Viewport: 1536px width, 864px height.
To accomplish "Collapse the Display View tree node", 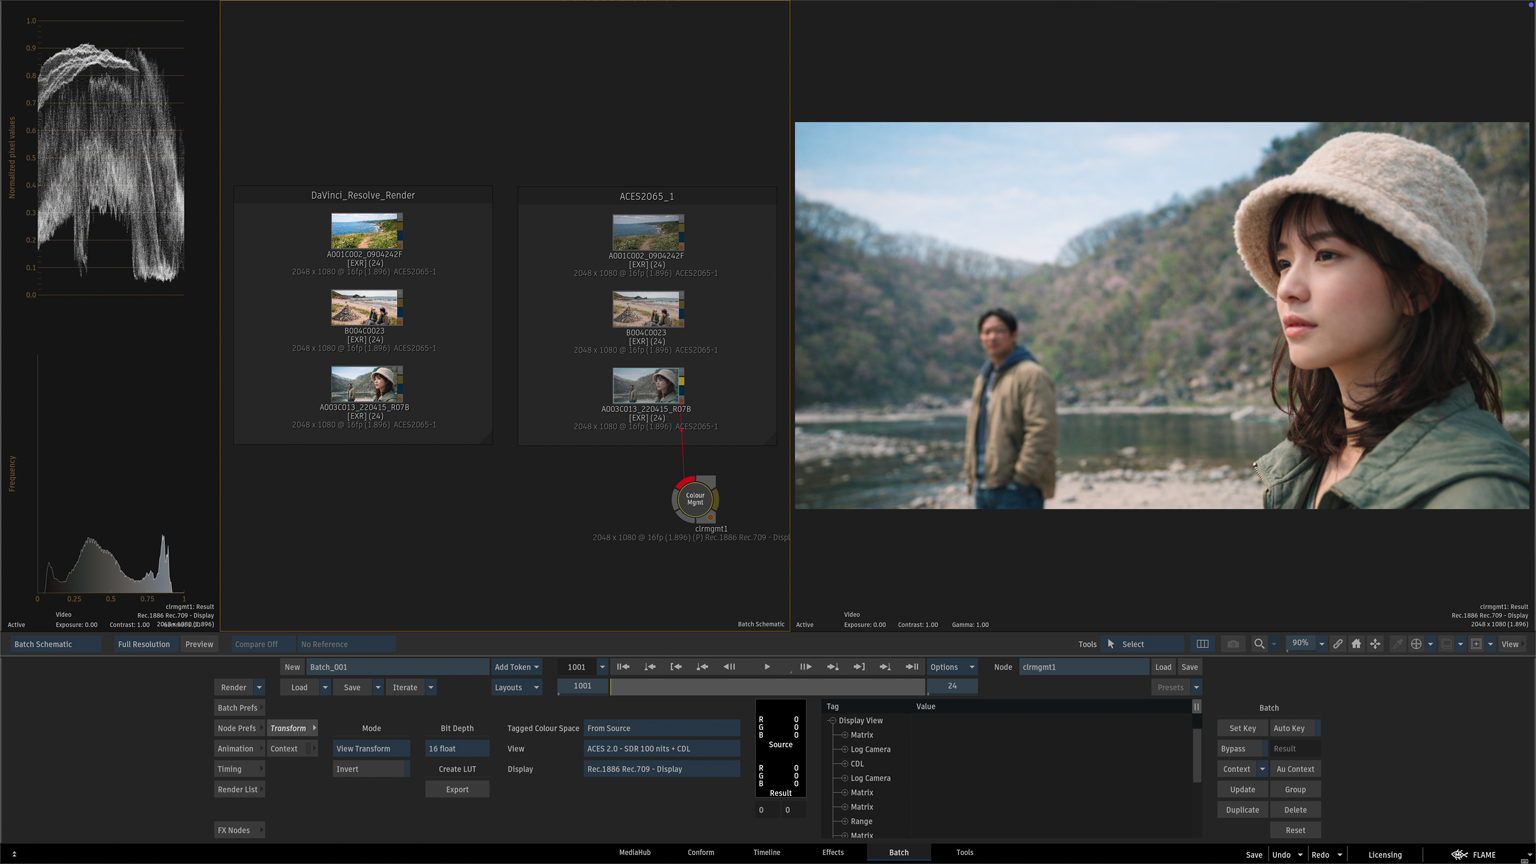I will (x=832, y=721).
